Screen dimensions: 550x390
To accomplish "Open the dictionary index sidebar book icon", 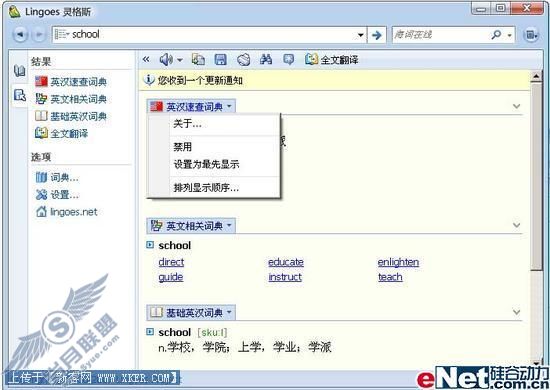I will click(20, 70).
